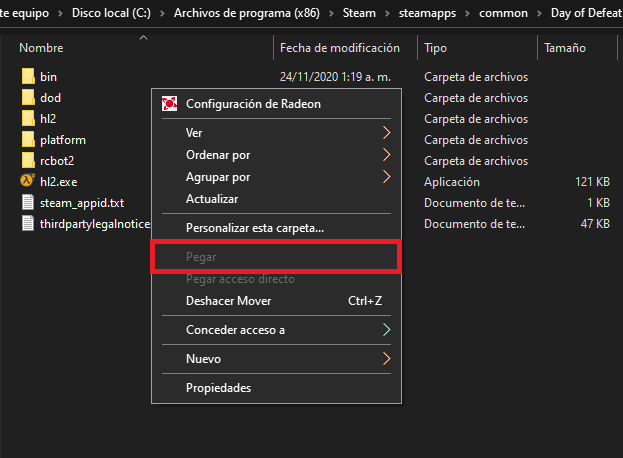Screen dimensions: 623x458
Task: Select the dod folder icon
Action: coord(27,97)
